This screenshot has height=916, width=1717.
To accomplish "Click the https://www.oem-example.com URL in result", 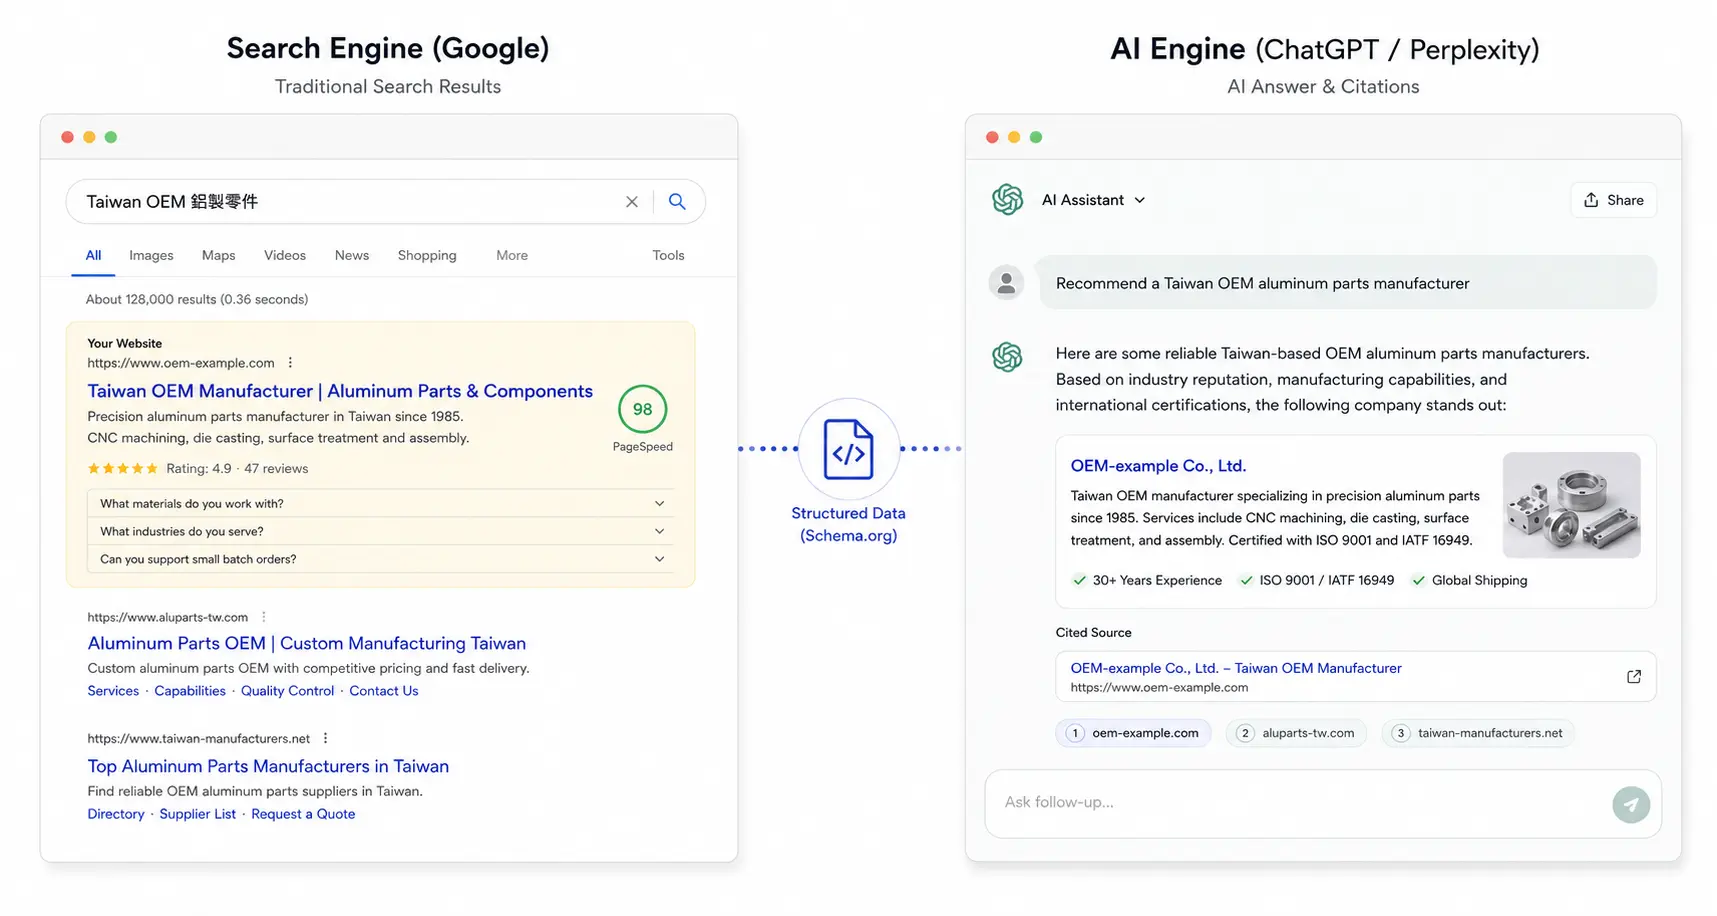I will 181,363.
